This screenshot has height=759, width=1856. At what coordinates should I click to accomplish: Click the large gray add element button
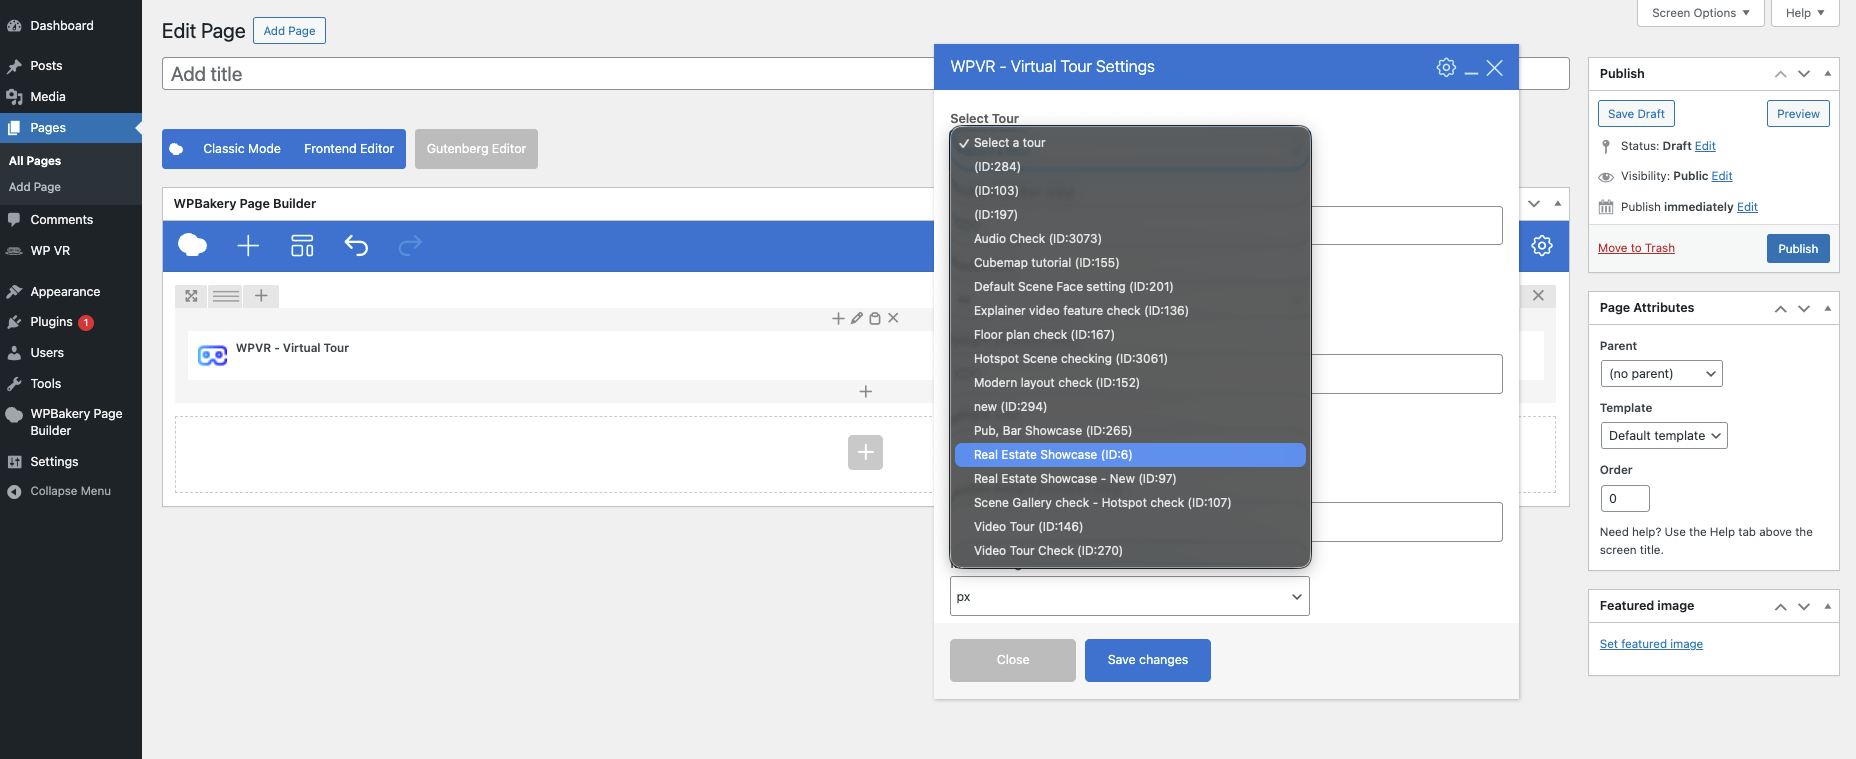point(865,452)
